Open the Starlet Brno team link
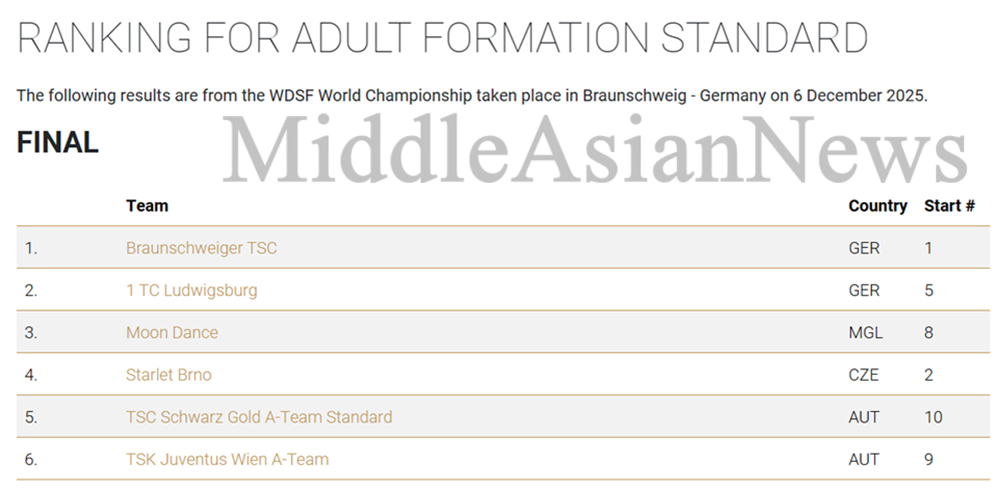Screen dimensions: 1000x494 (x=168, y=375)
